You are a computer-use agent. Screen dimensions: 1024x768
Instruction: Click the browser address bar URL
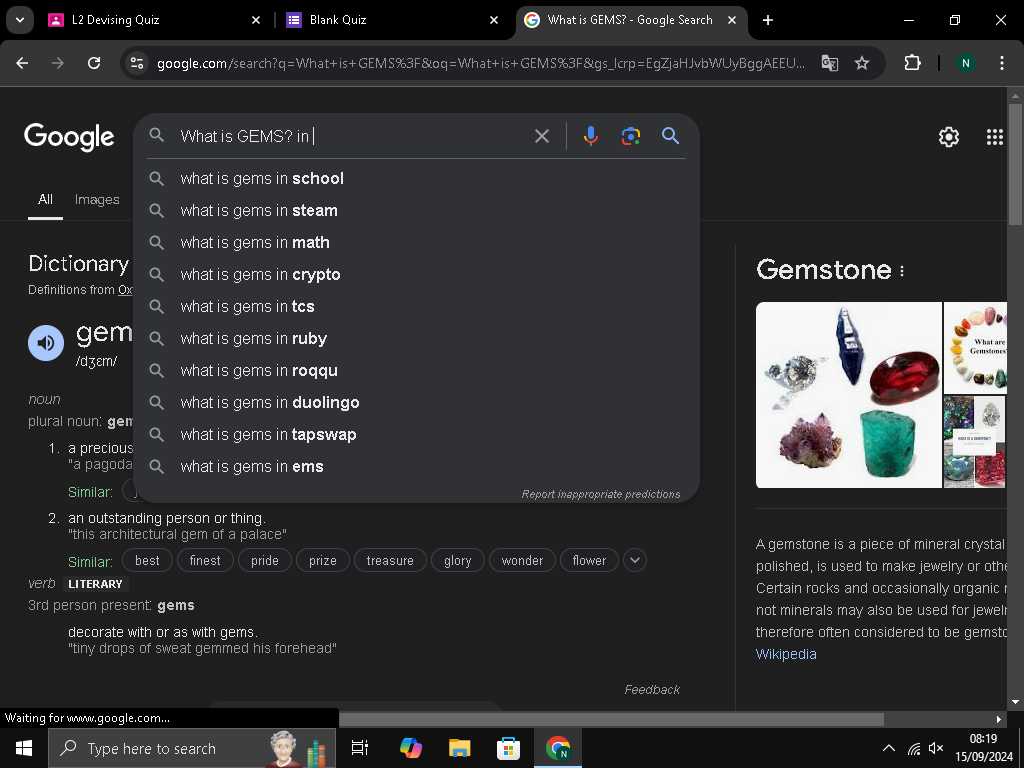(481, 63)
